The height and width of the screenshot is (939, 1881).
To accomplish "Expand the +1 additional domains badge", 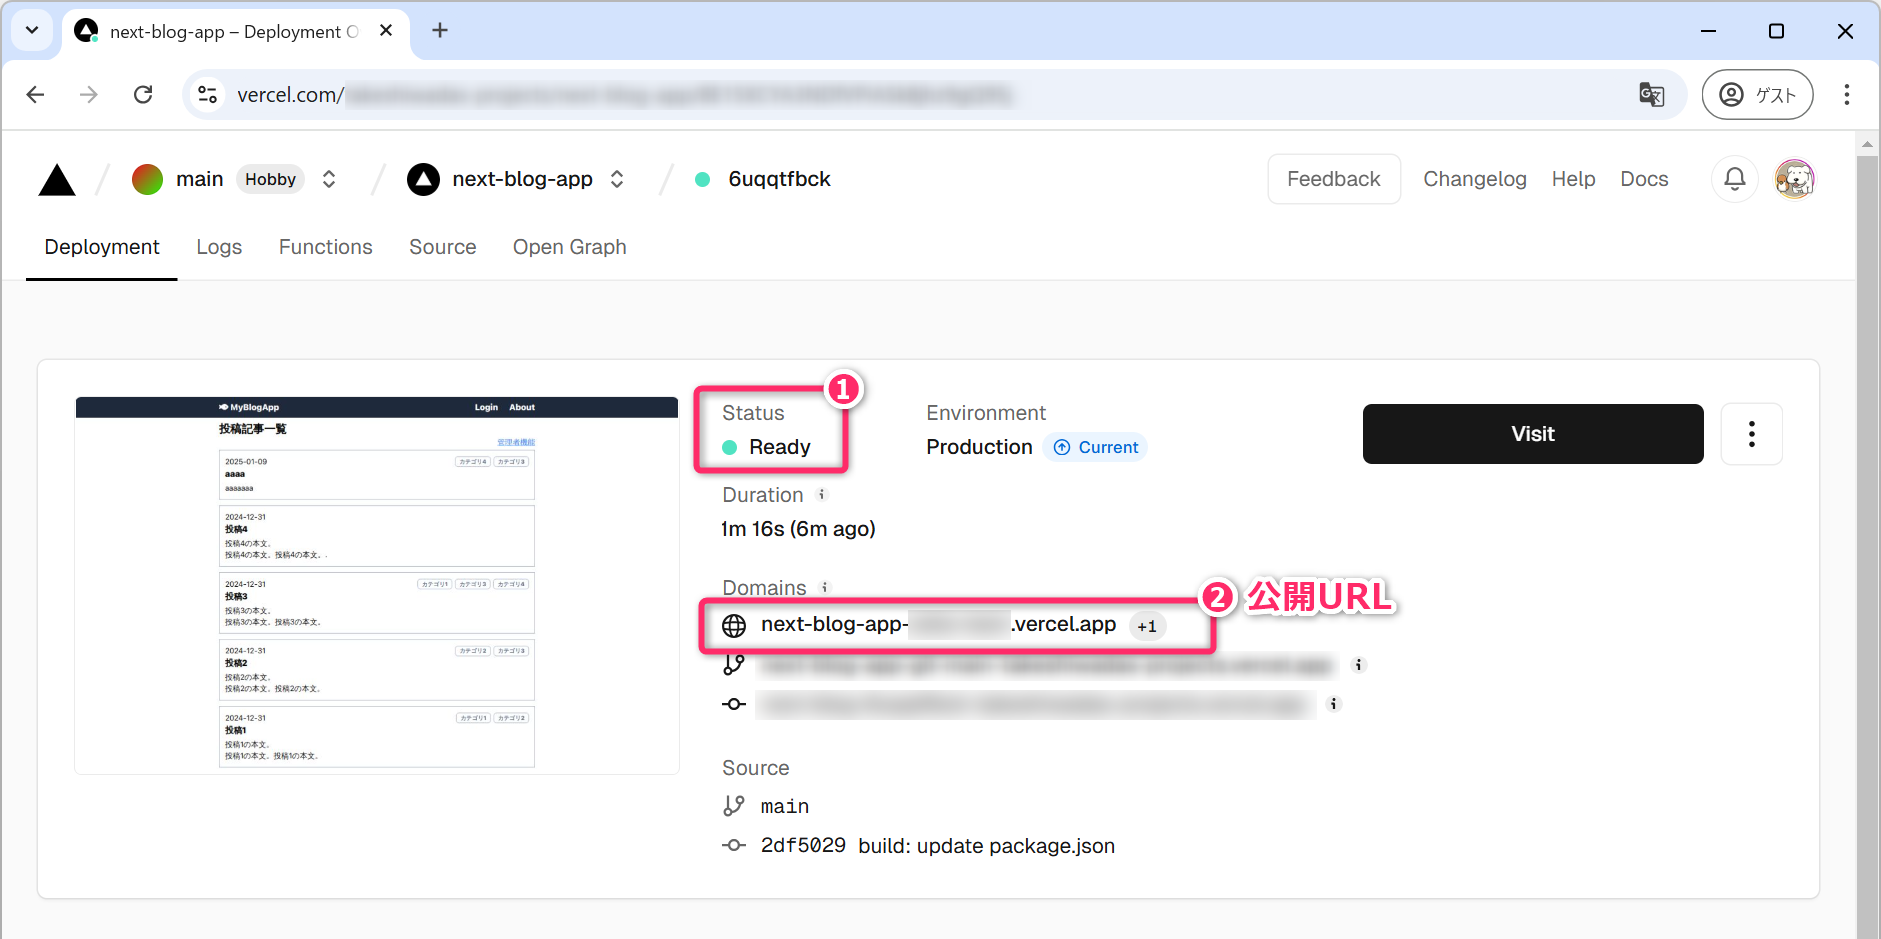I will coord(1147,626).
